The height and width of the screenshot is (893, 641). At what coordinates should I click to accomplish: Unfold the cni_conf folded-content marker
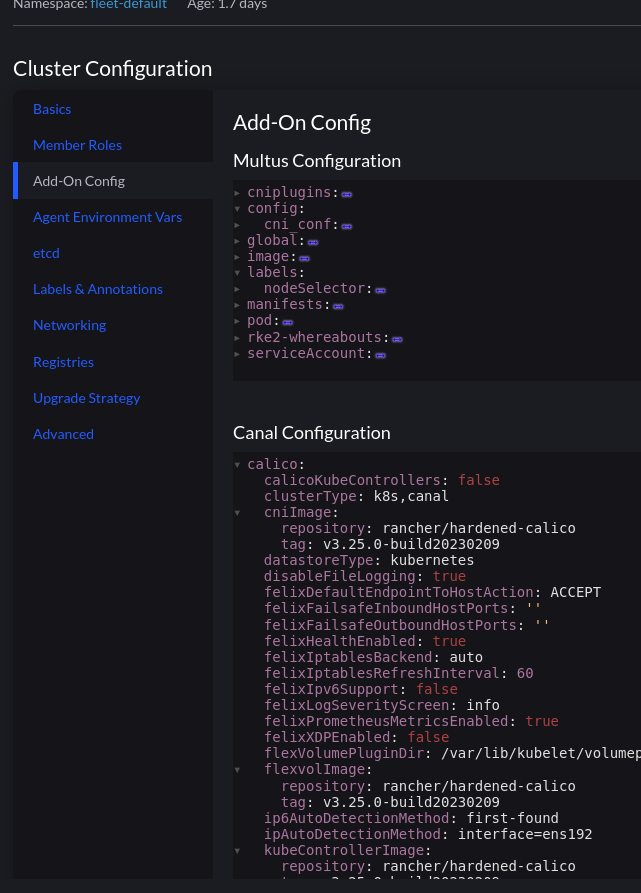click(347, 226)
